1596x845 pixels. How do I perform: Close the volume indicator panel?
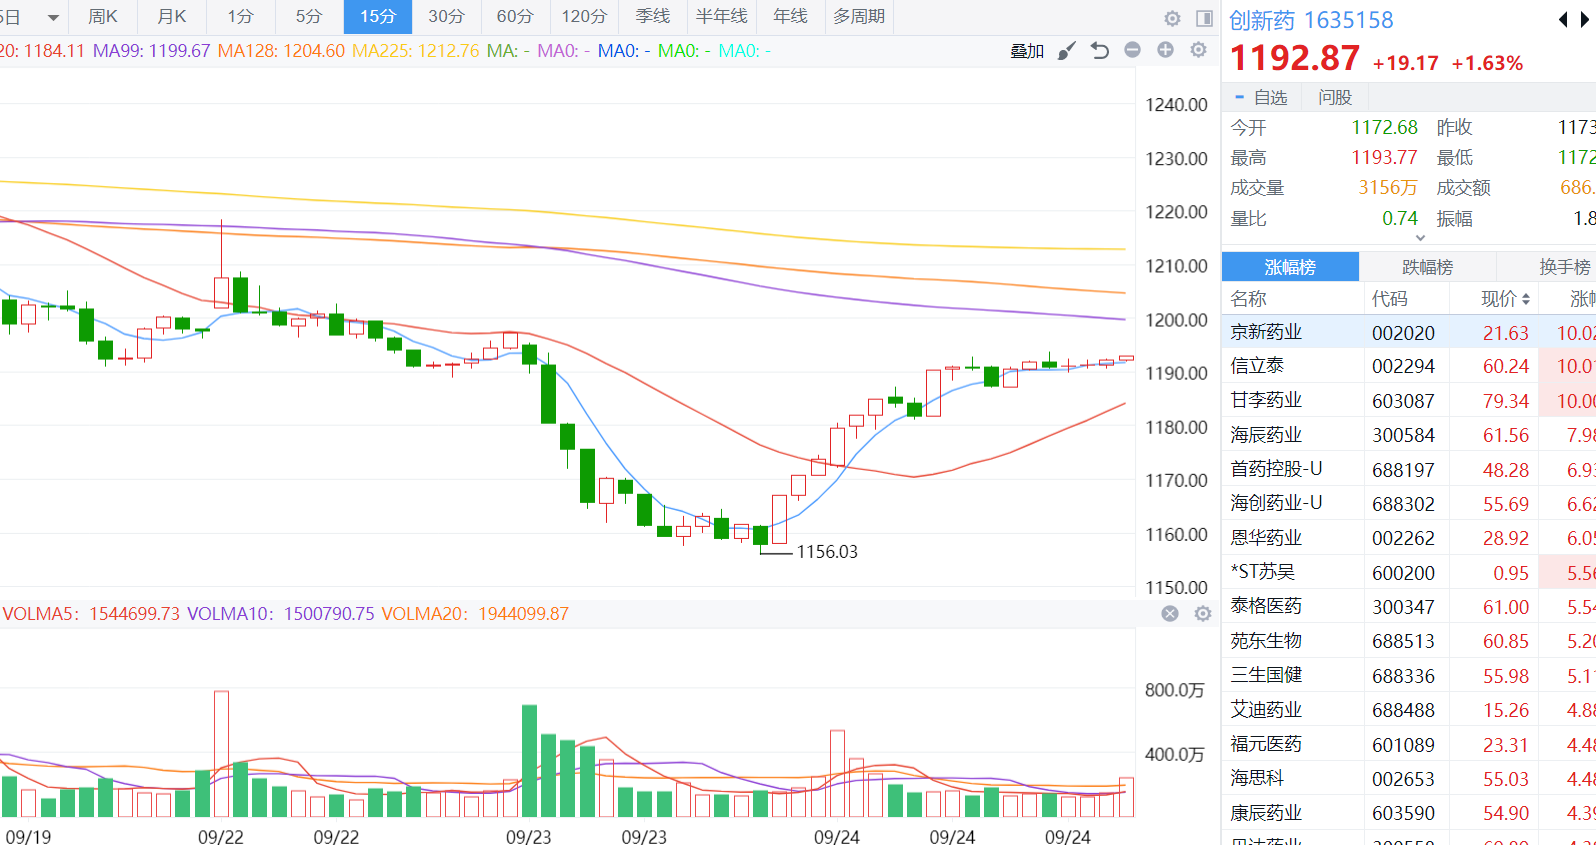coord(1170,614)
